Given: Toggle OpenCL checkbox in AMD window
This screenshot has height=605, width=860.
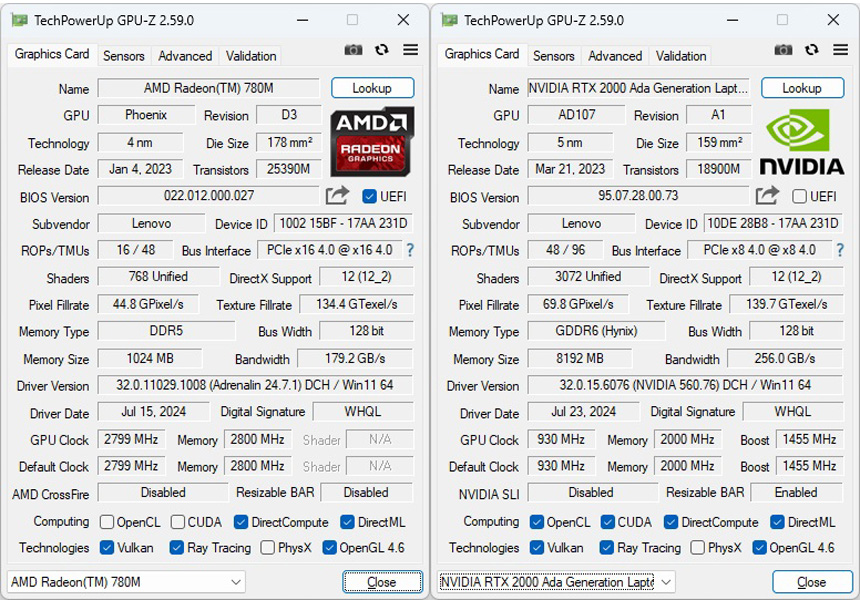Looking at the screenshot, I should pyautogui.click(x=107, y=522).
